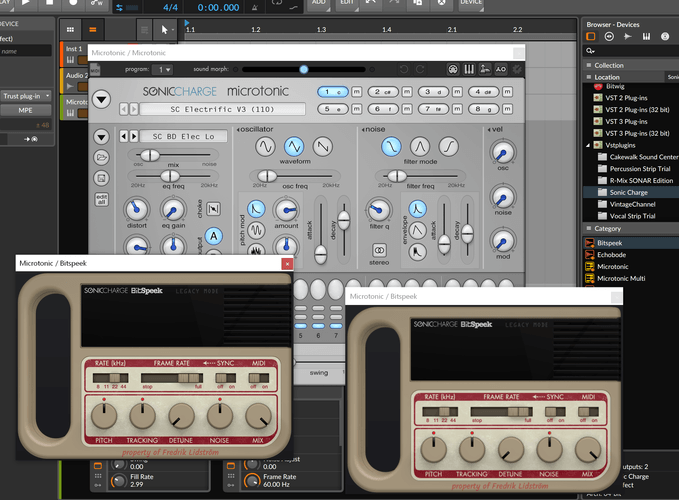Collapse the Collection browser section
The width and height of the screenshot is (679, 500).
tap(588, 65)
